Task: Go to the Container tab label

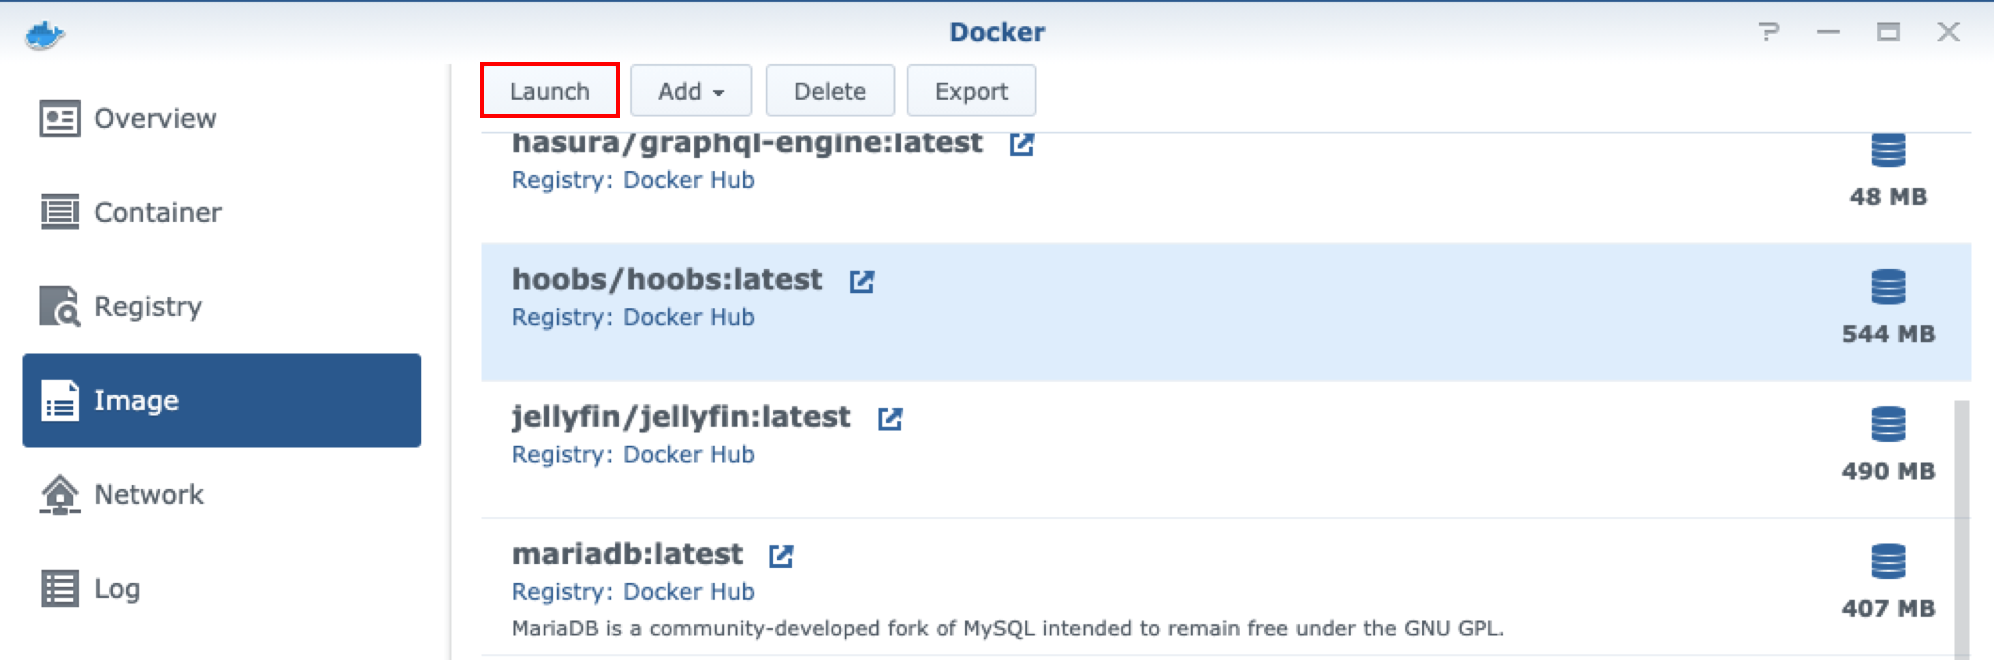Action: (x=158, y=212)
